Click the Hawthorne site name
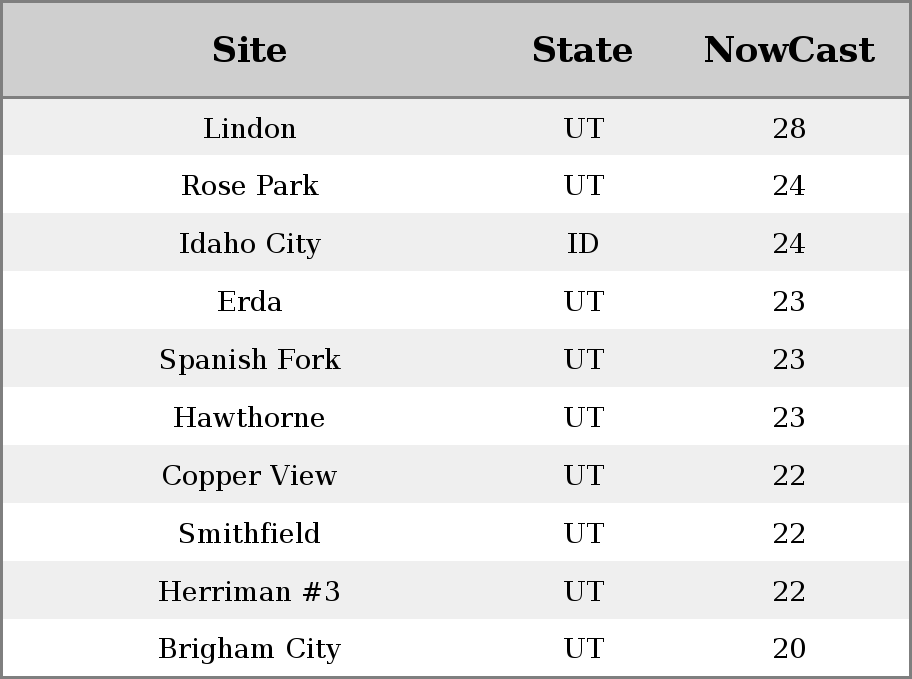 [x=249, y=418]
